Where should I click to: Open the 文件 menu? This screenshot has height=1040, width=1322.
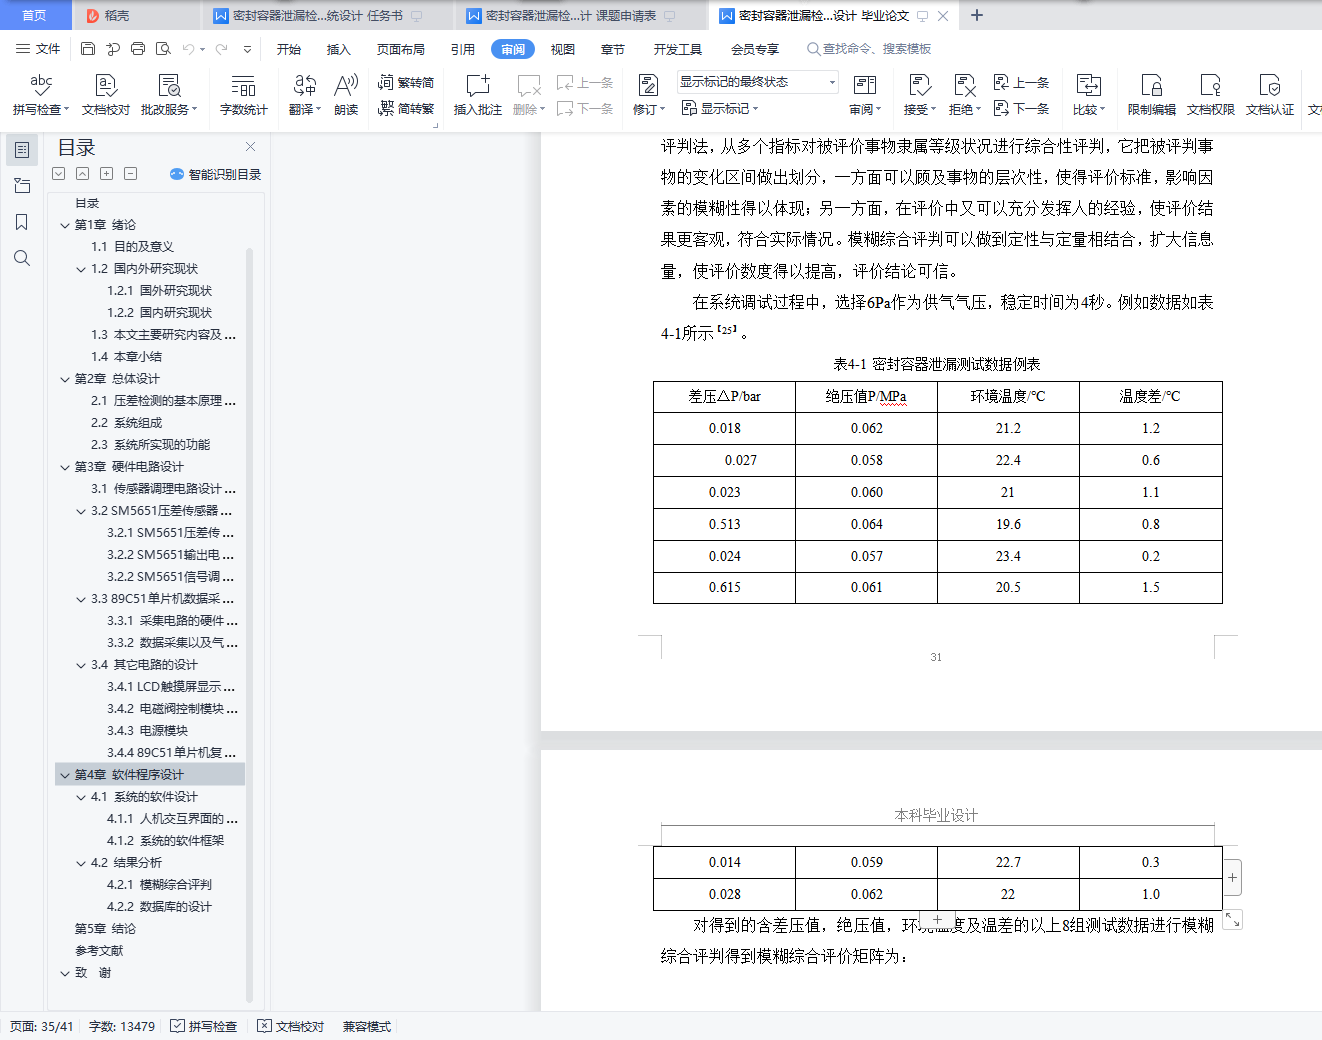(x=38, y=49)
